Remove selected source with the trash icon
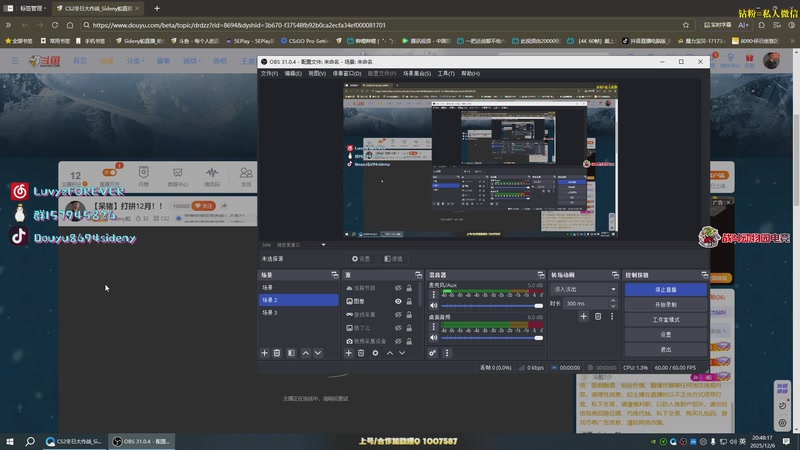This screenshot has width=800, height=450. click(361, 353)
